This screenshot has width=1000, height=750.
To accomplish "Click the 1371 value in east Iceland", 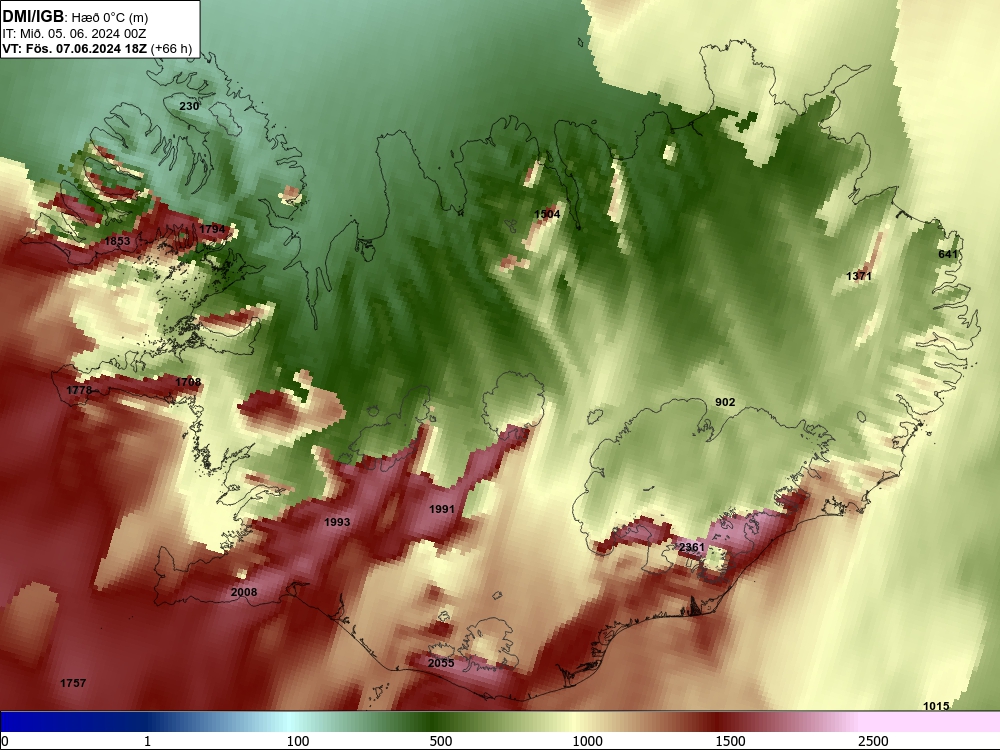I will [858, 276].
